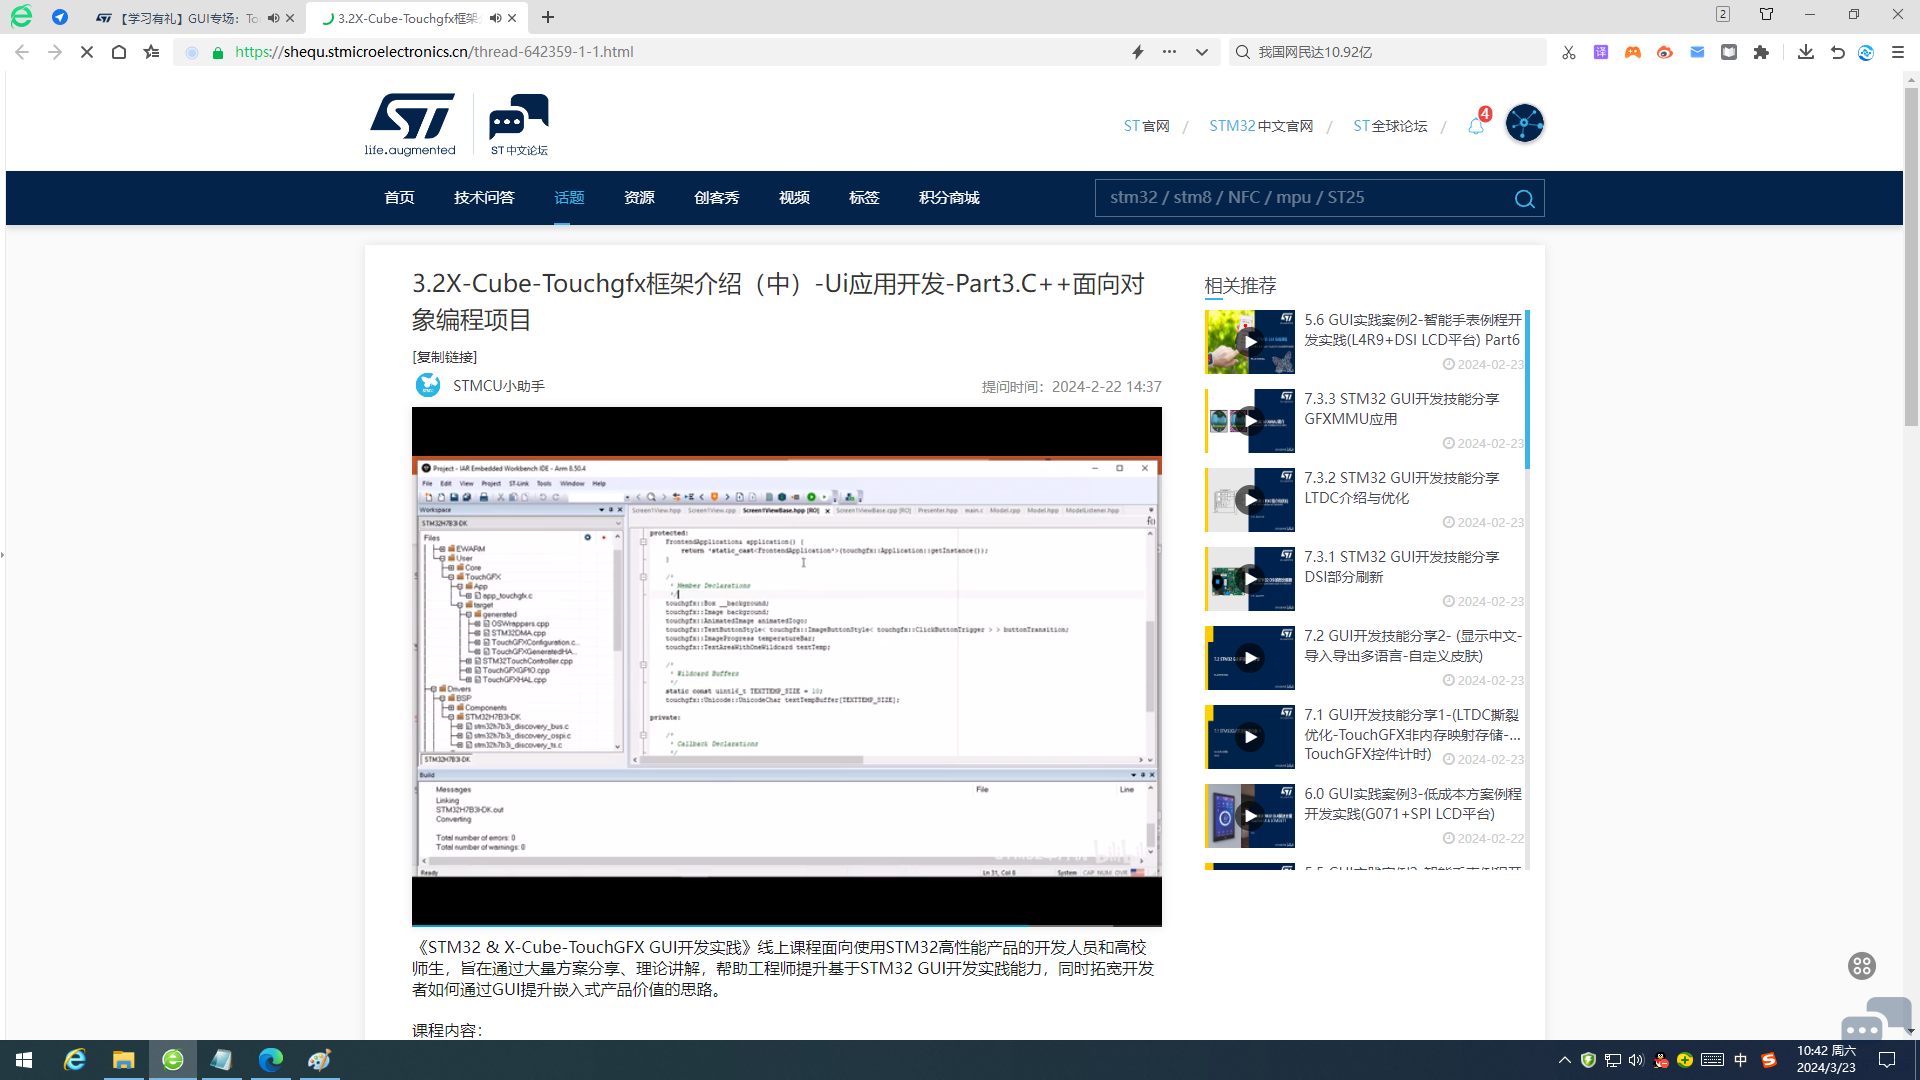This screenshot has width=1920, height=1080.
Task: Play the 7.2 GUI开发技能分享2 video thumbnail
Action: click(x=1250, y=658)
